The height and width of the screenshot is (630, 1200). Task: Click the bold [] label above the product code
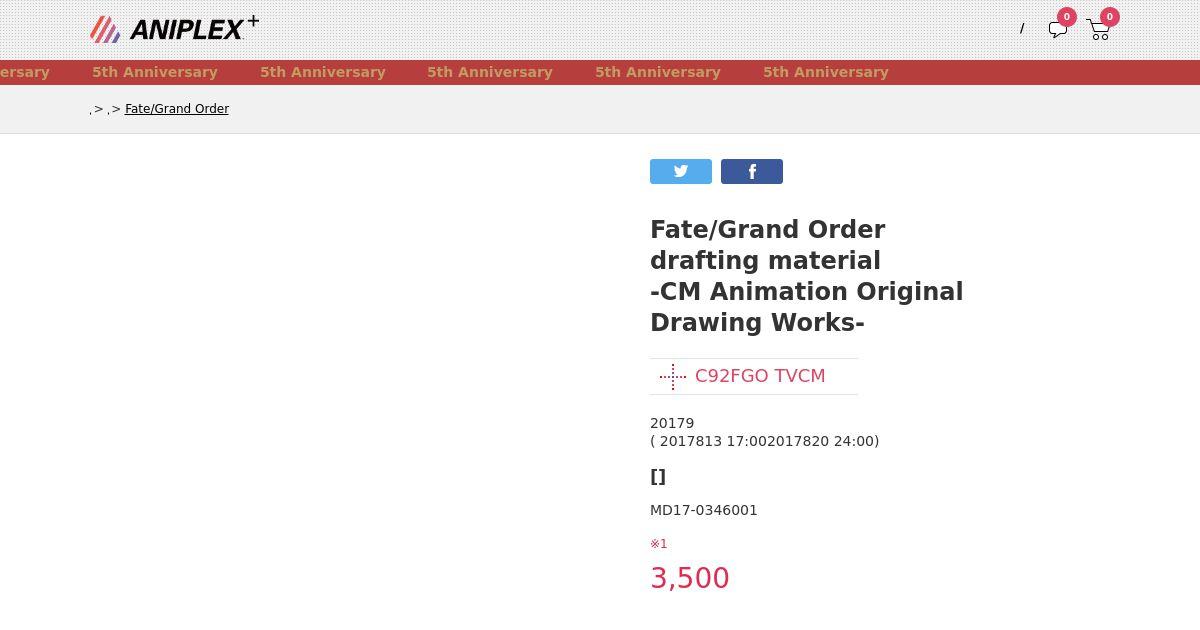pos(658,476)
